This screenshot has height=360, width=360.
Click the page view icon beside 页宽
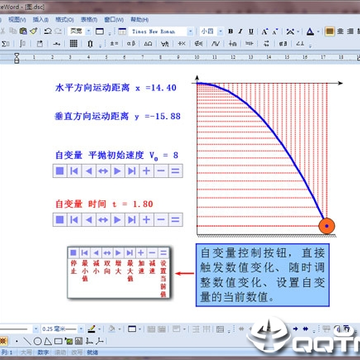tap(99, 31)
